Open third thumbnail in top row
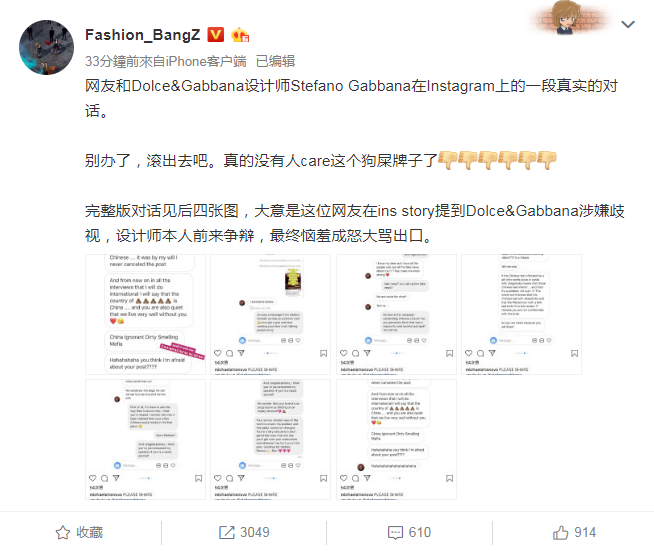The width and height of the screenshot is (654, 551). (x=396, y=314)
